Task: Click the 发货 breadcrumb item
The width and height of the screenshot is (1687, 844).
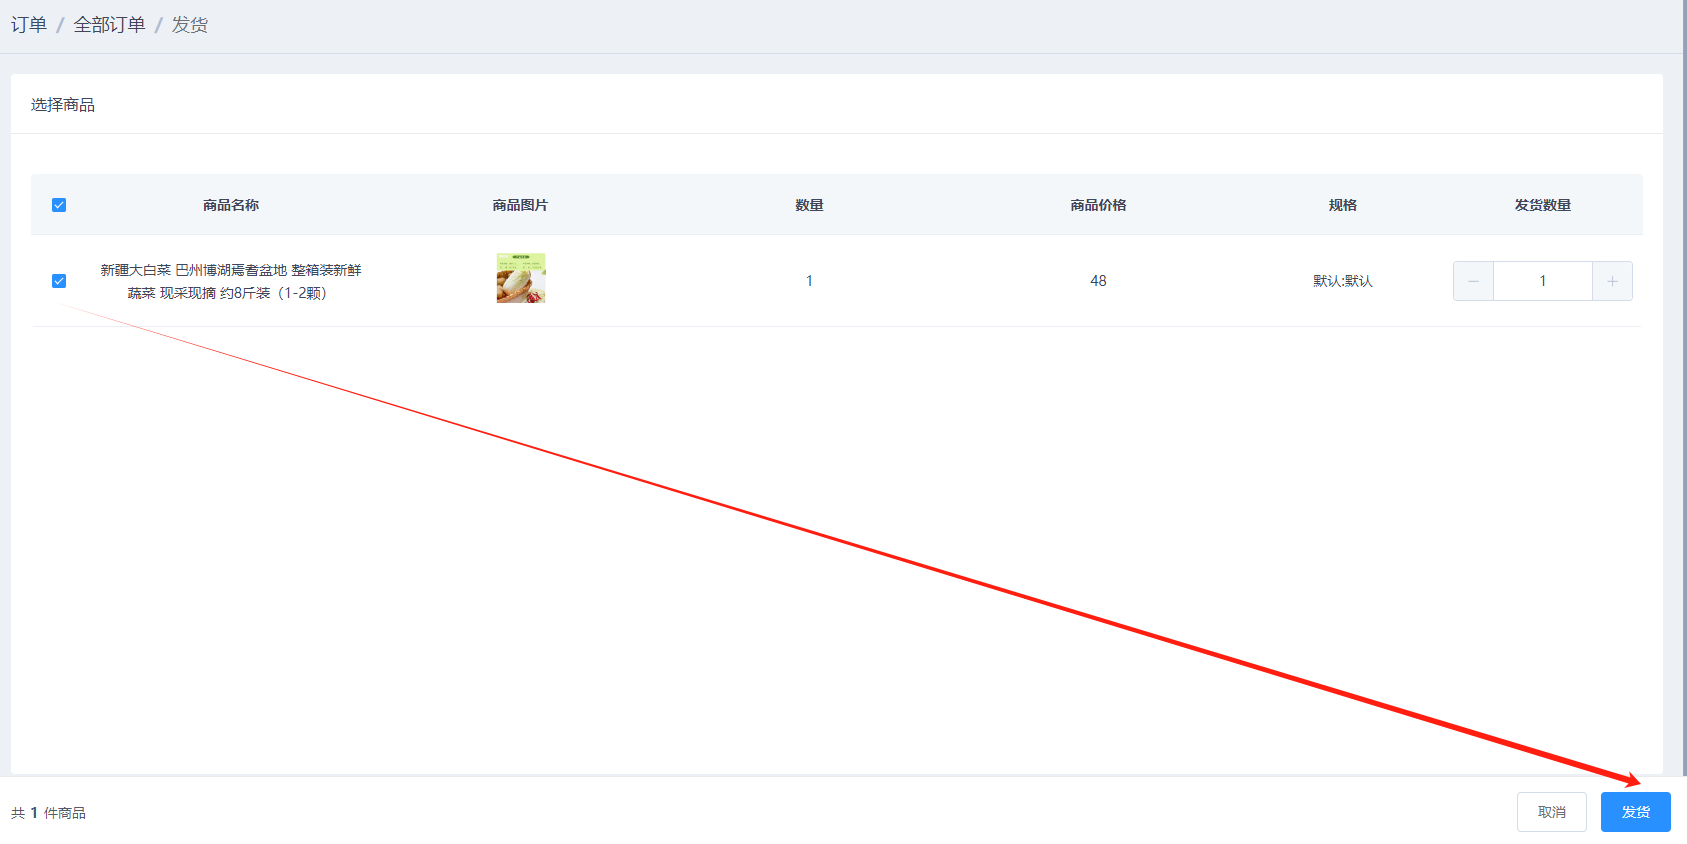Action: click(189, 25)
